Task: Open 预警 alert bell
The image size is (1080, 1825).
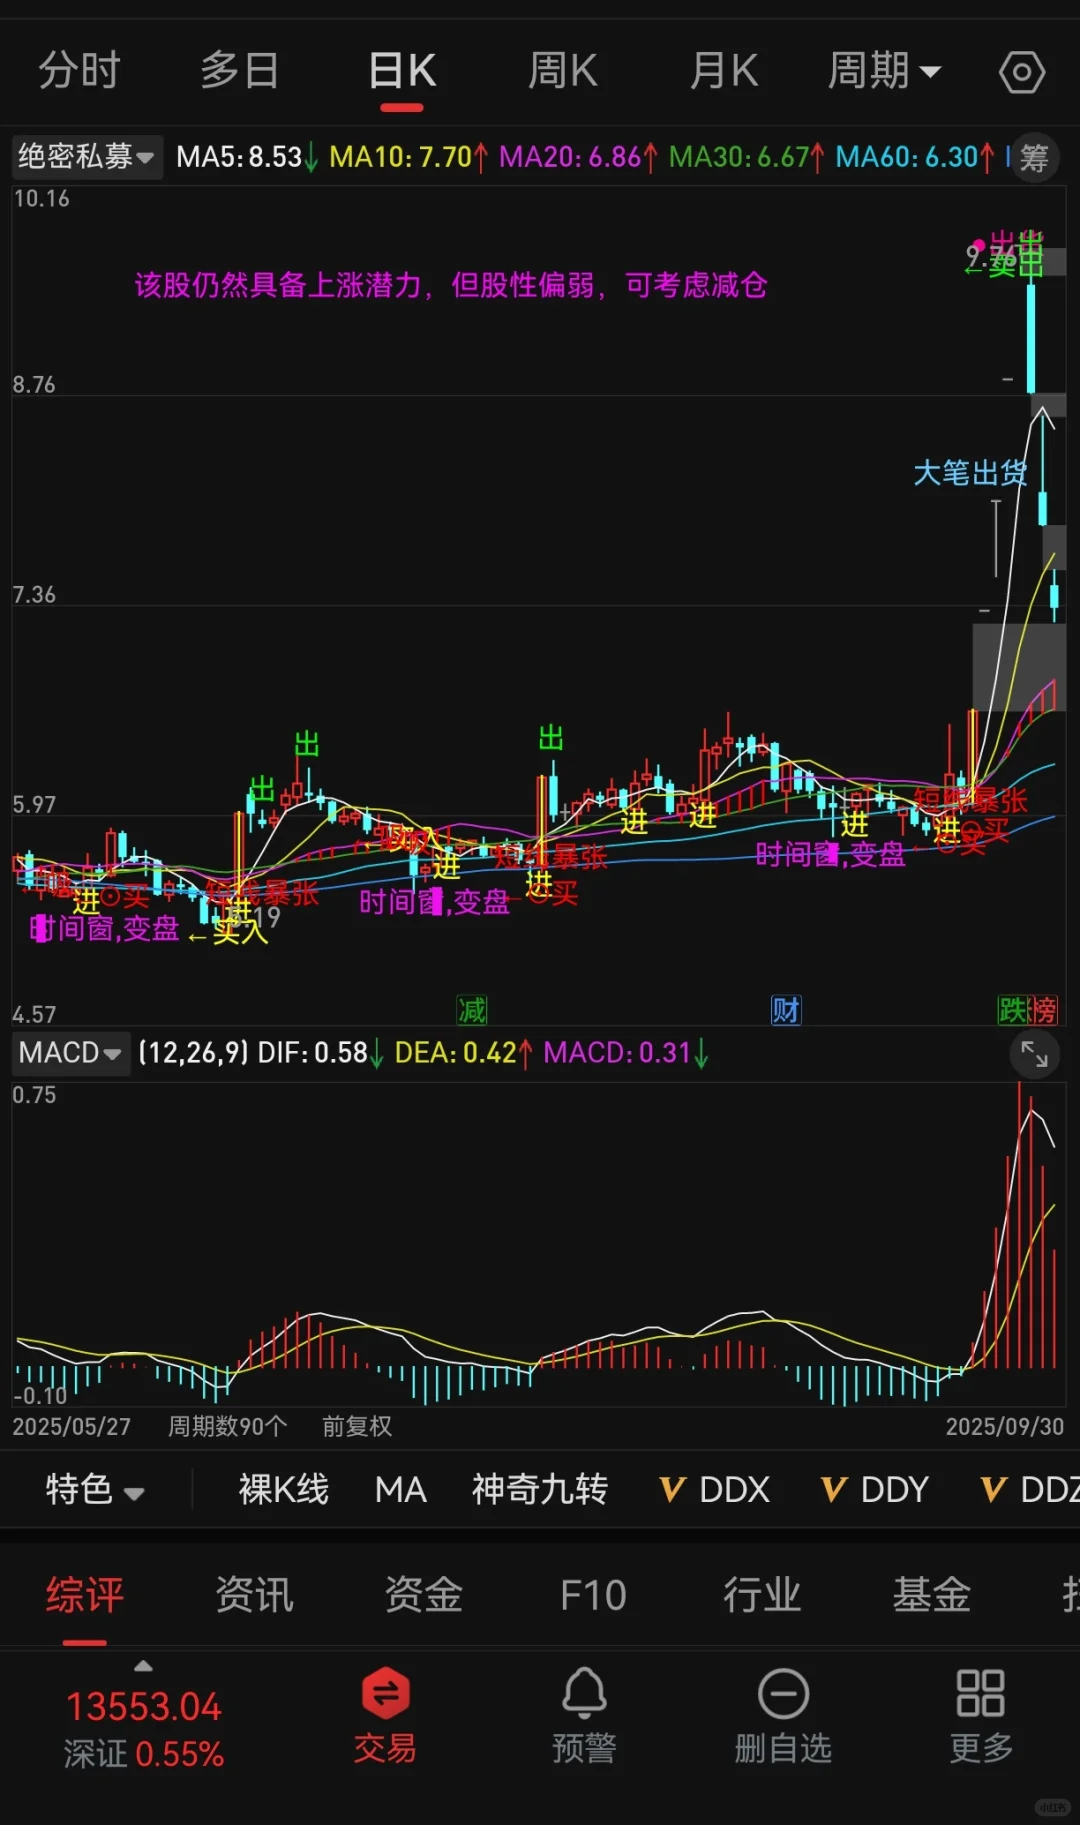Action: click(x=584, y=1716)
